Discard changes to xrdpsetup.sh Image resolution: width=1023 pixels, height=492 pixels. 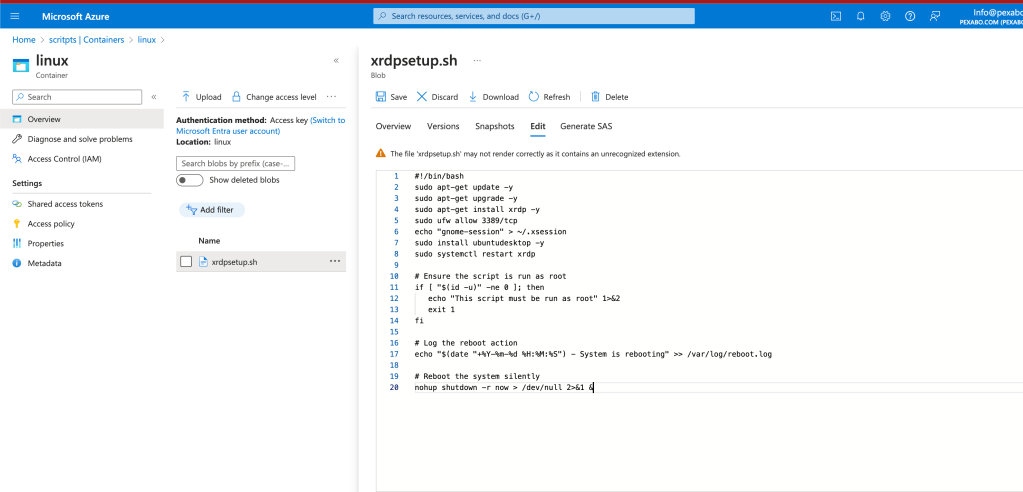point(437,97)
